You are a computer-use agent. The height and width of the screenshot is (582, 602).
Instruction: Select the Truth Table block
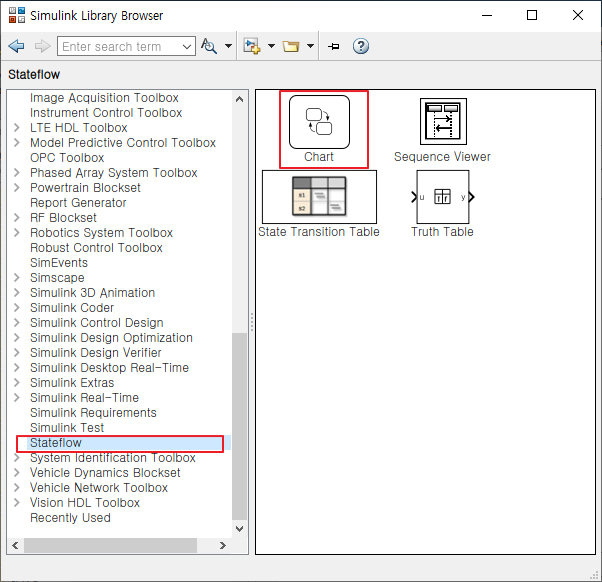point(443,204)
